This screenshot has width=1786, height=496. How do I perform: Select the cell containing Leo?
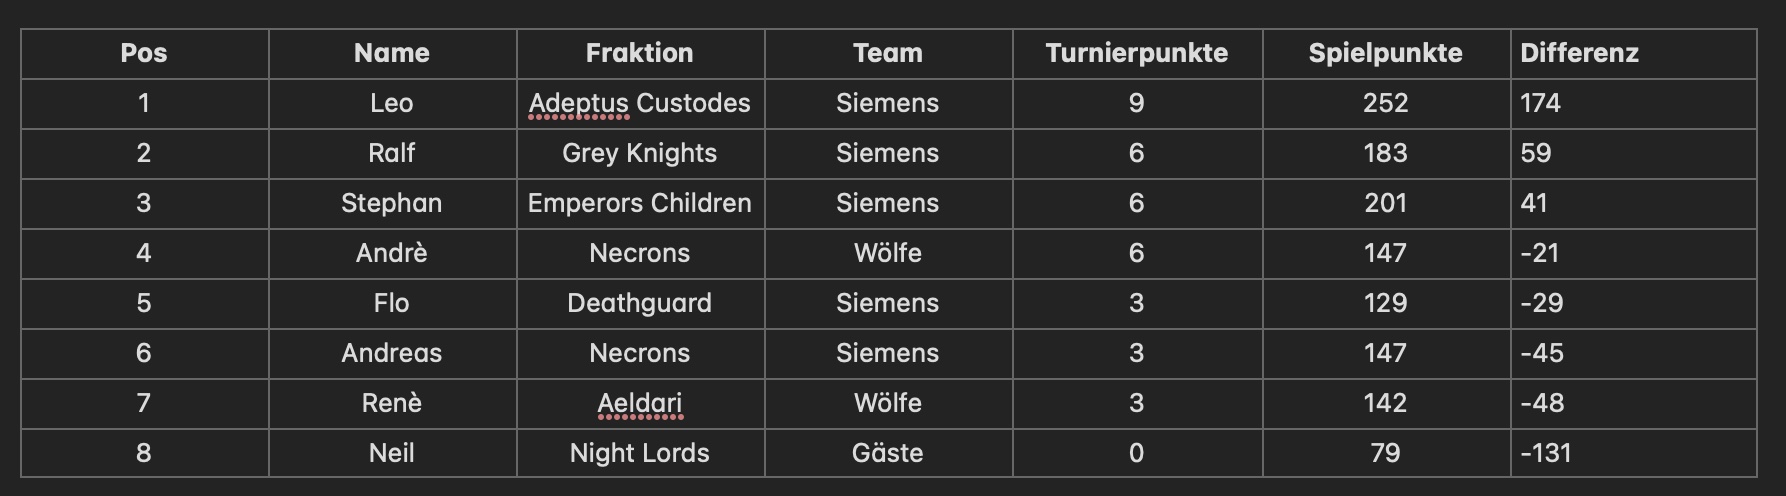392,103
